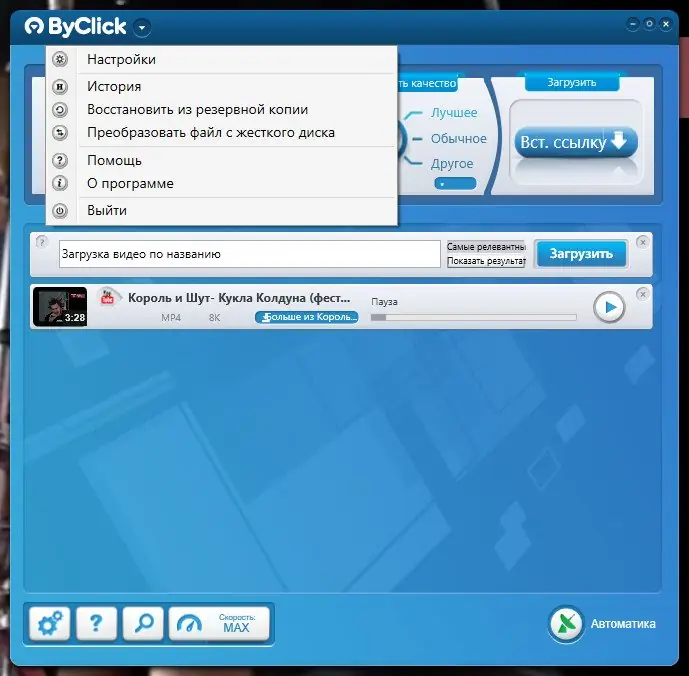Click the О программе info icon
This screenshot has width=689, height=676.
click(x=60, y=183)
